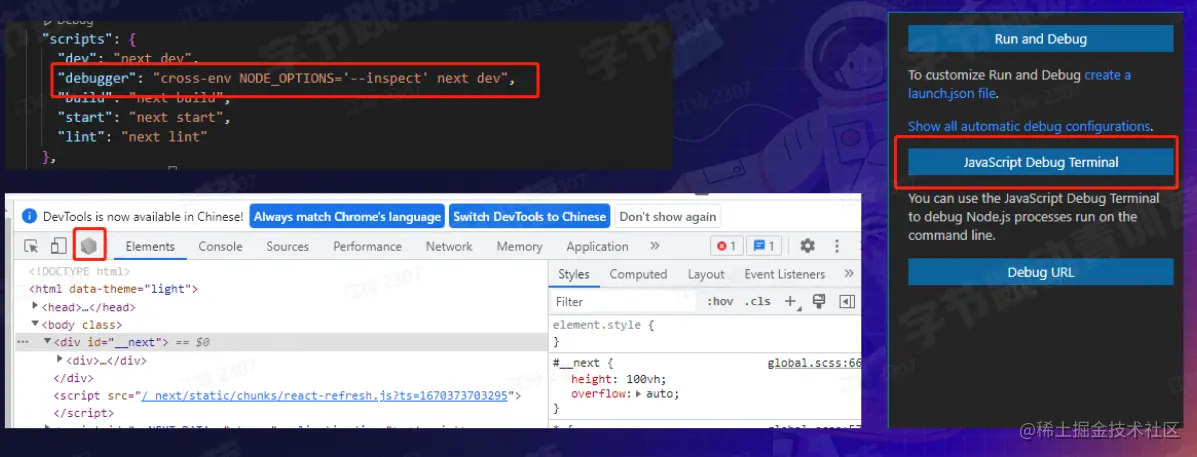Select the html data-theme light line
The width and height of the screenshot is (1197, 457).
113,289
